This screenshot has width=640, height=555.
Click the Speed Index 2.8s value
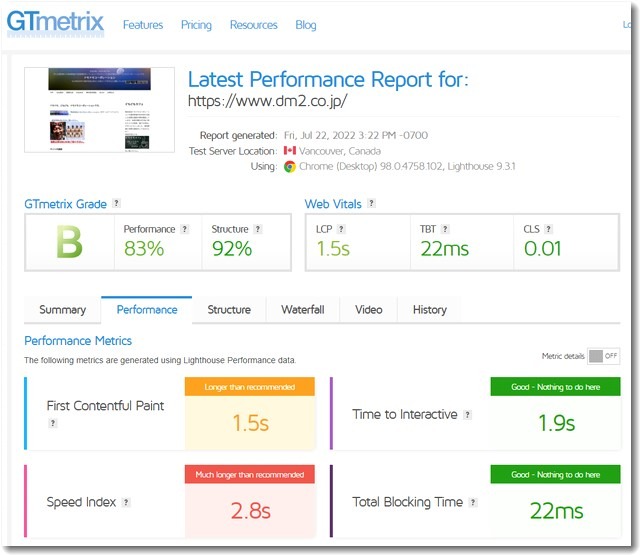(250, 511)
